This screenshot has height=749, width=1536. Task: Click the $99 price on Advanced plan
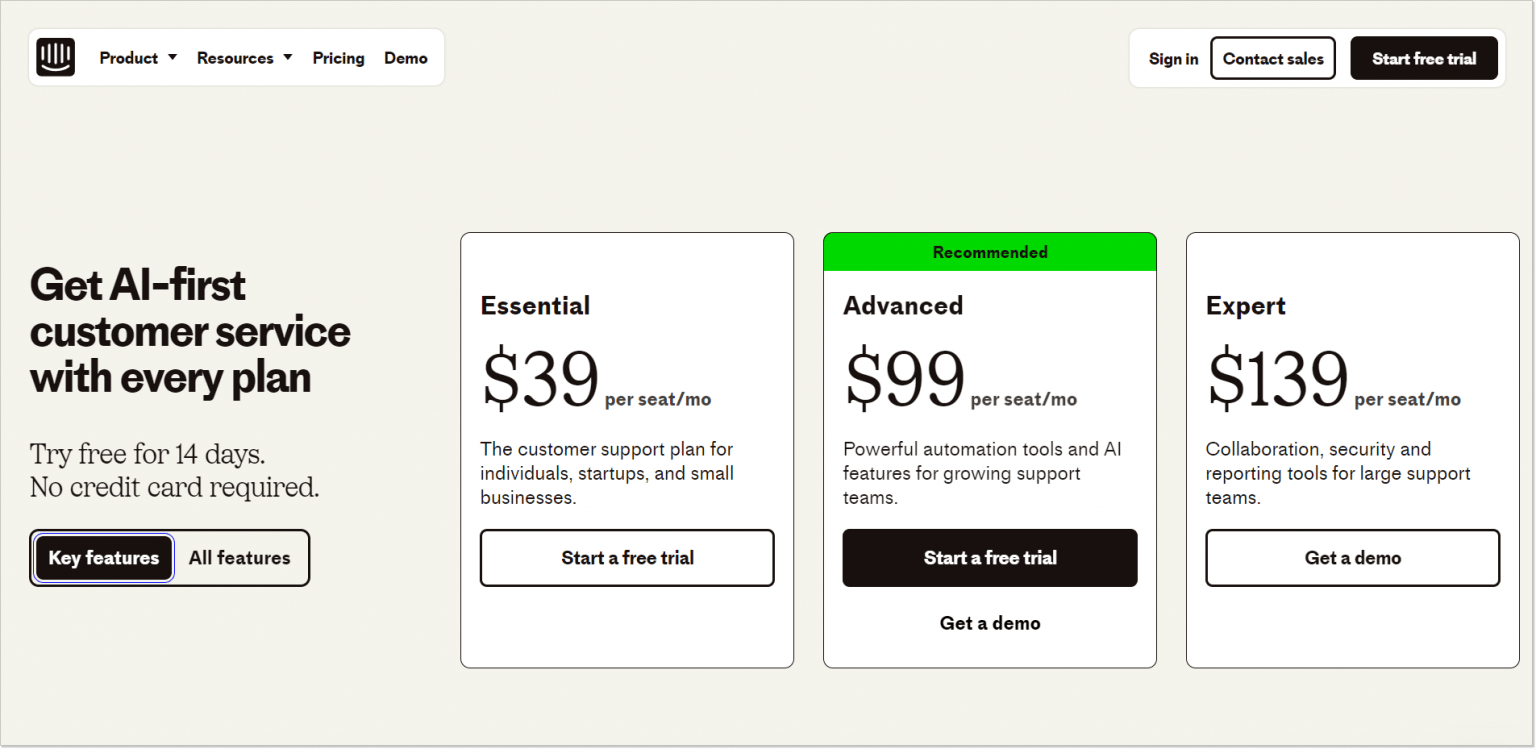tap(904, 378)
